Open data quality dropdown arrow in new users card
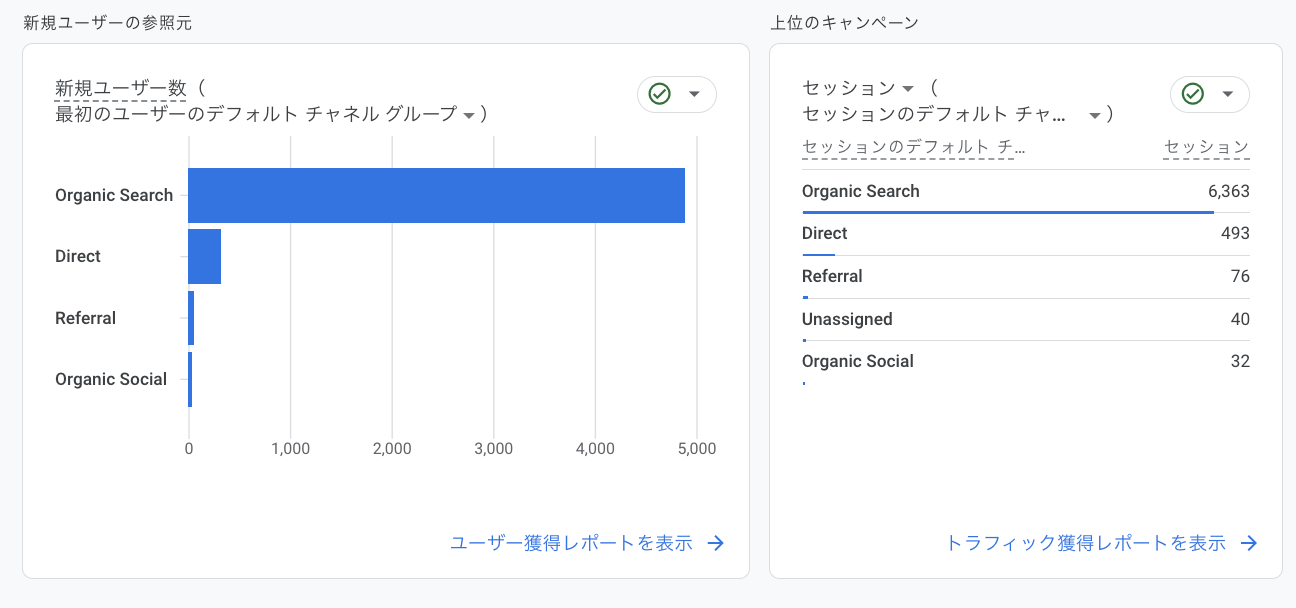 point(694,94)
